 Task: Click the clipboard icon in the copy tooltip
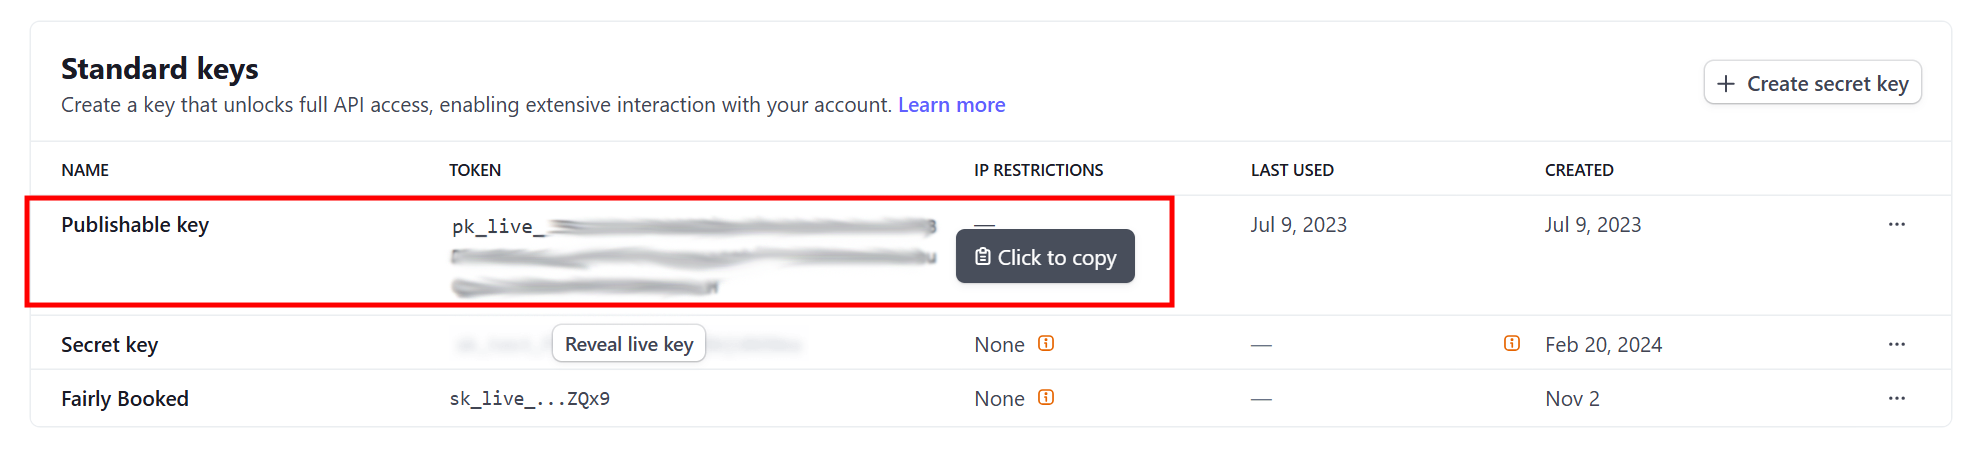pyautogui.click(x=983, y=257)
